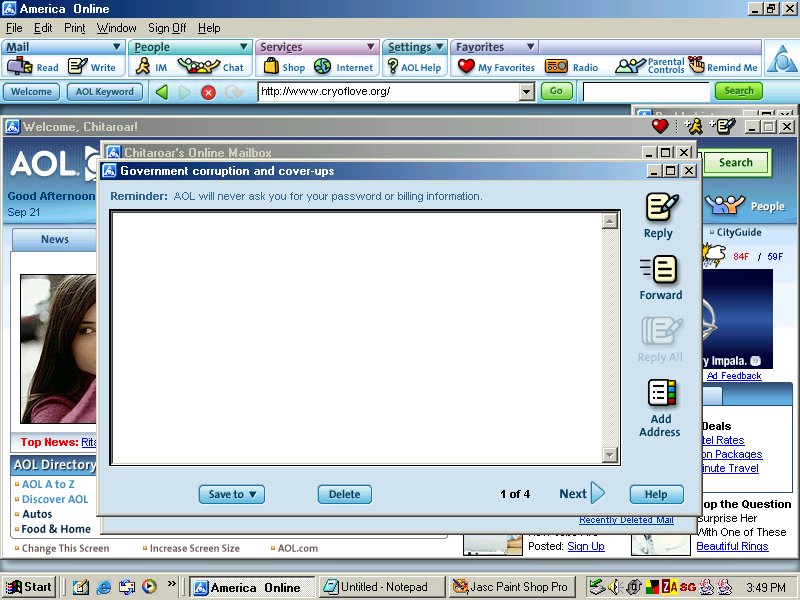The width and height of the screenshot is (800, 600).
Task: Open the URL address history dropdown
Action: 527,92
